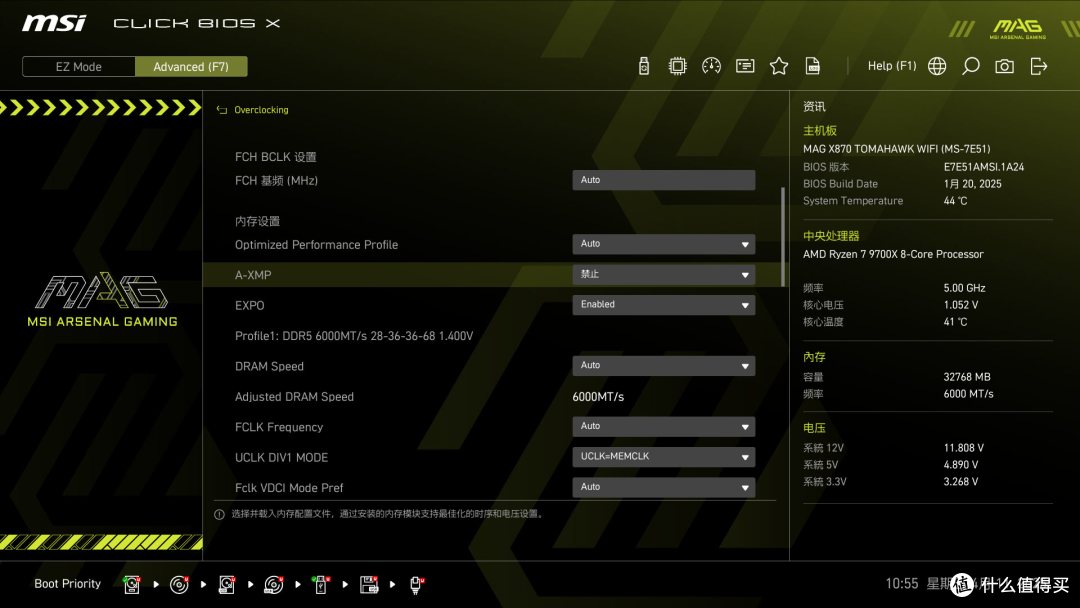Select the DRAM Speed label

tap(269, 366)
